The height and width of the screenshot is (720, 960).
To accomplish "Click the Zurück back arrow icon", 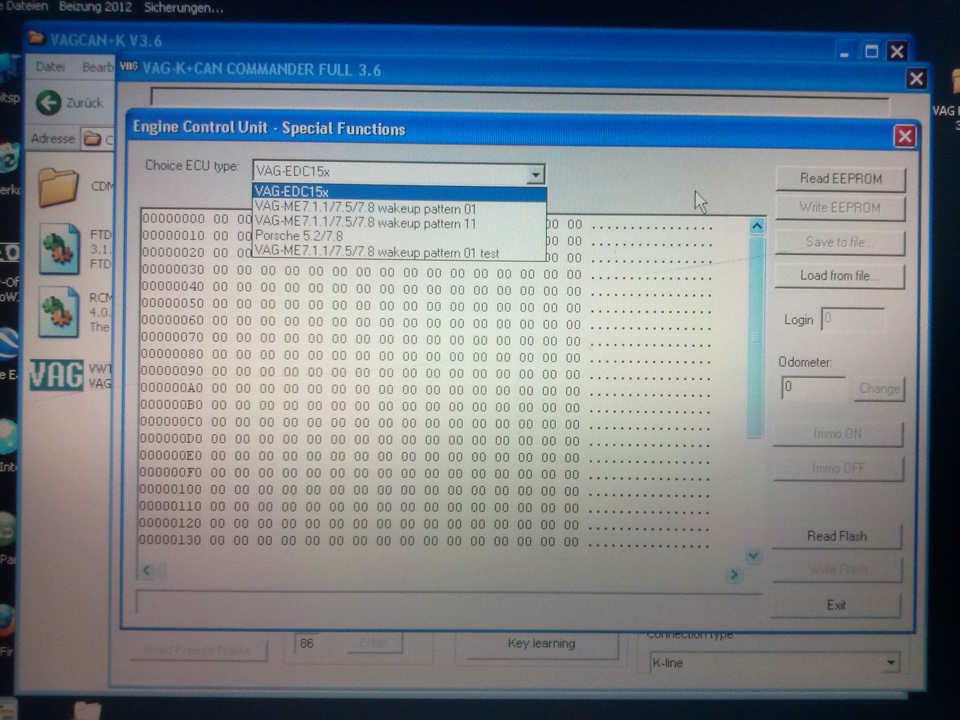I will 48,103.
